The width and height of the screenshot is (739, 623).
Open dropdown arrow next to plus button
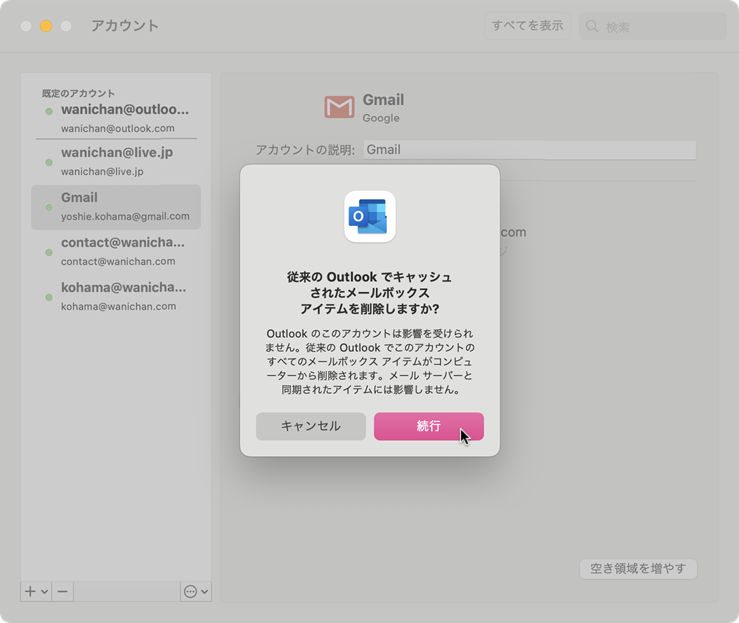pos(44,591)
